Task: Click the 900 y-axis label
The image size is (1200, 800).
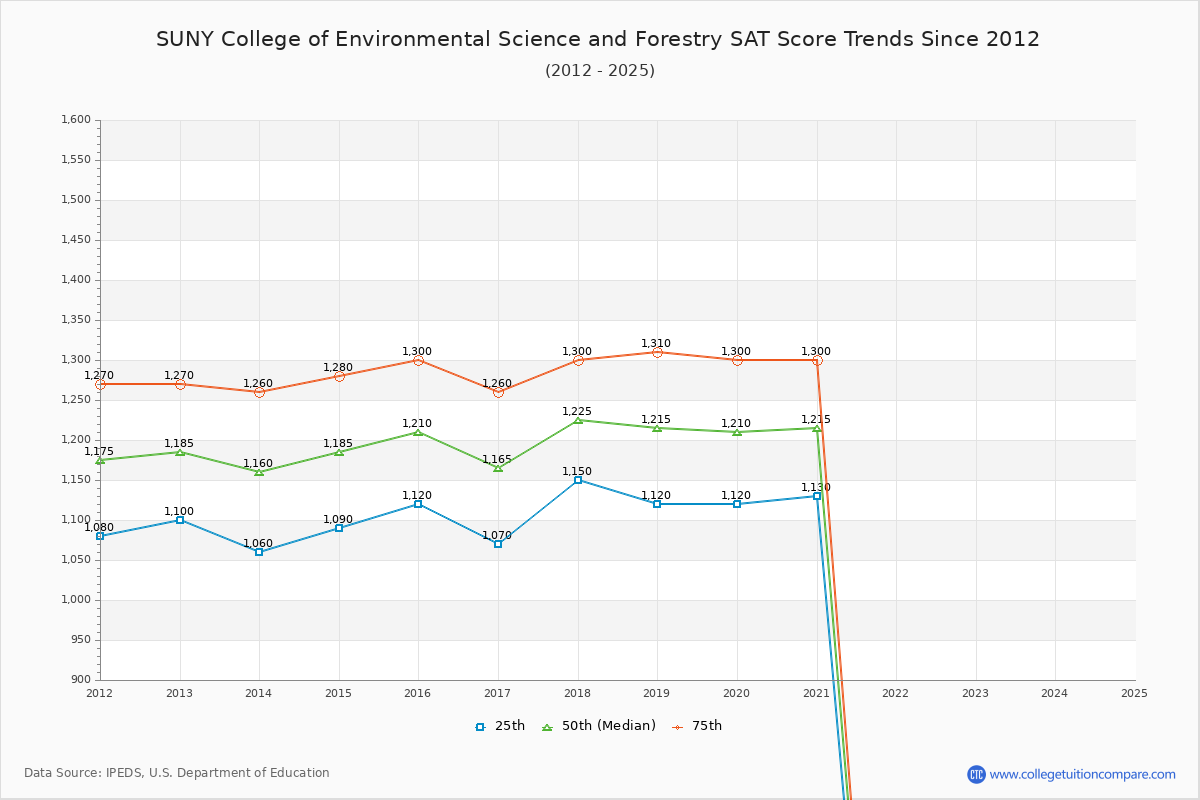Action: click(81, 680)
